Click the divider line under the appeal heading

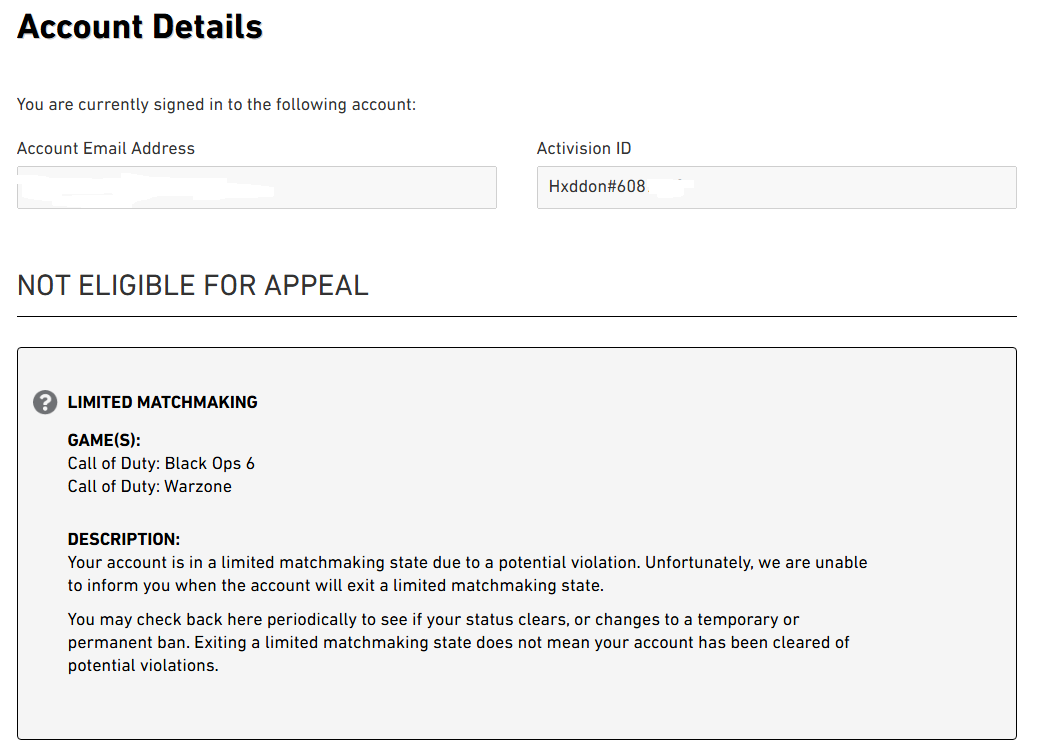coord(517,316)
